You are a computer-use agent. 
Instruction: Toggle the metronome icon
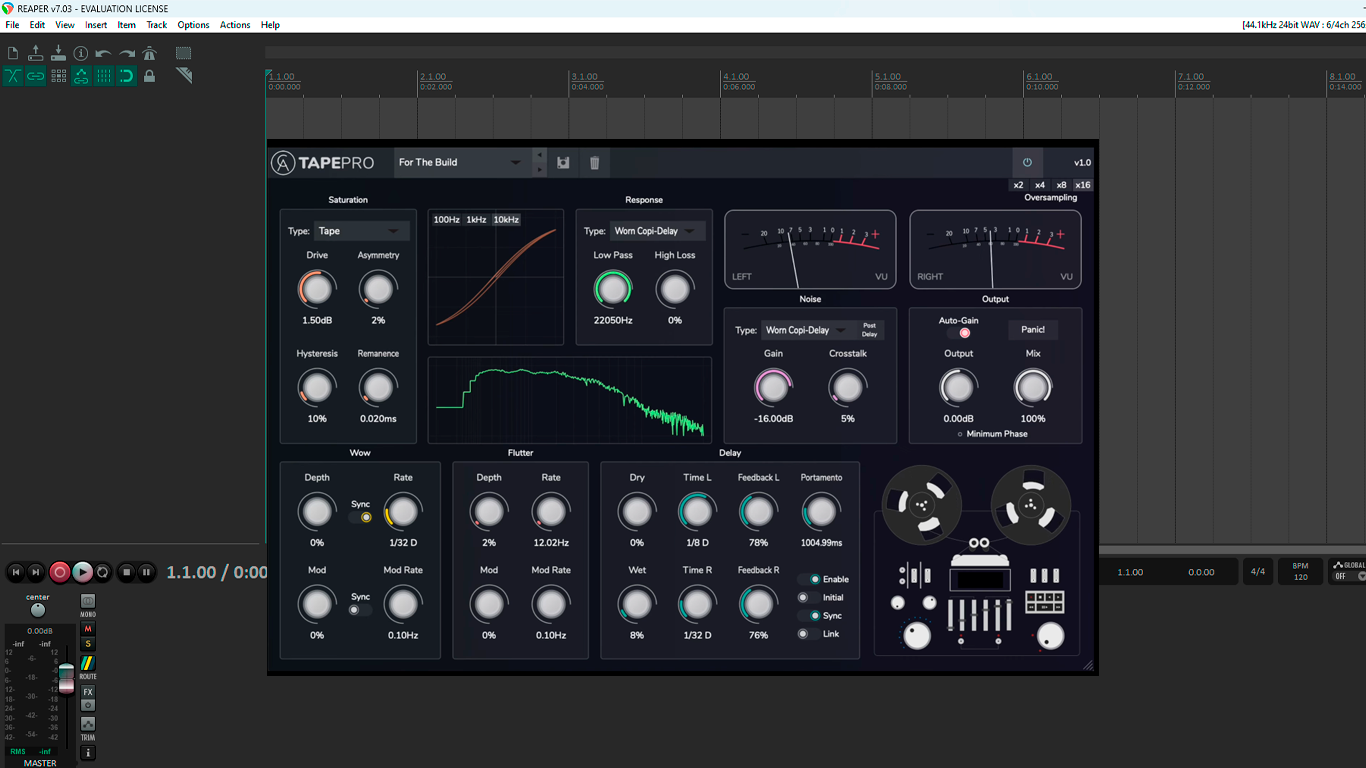[149, 53]
